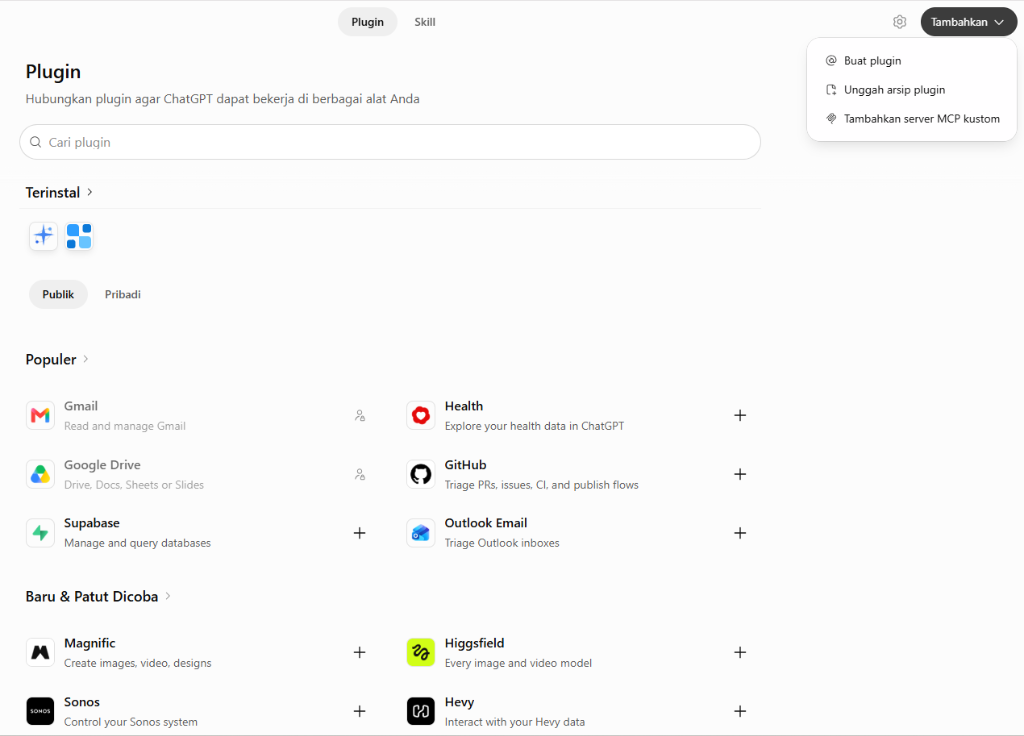Click the Higgsfield logo
The height and width of the screenshot is (736, 1024).
[x=421, y=652]
